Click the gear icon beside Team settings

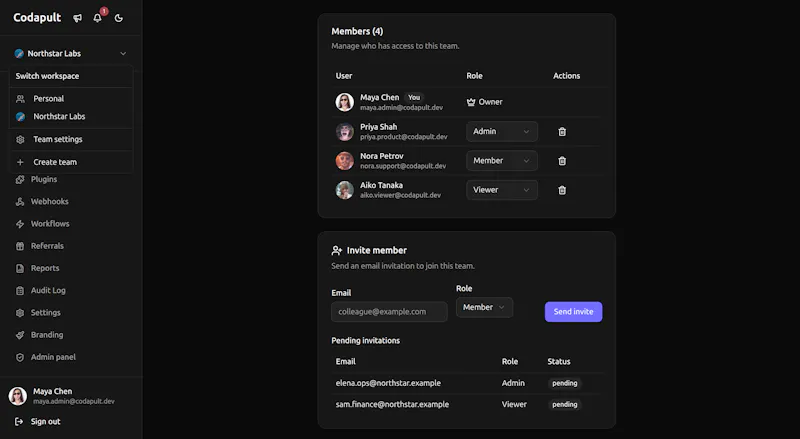click(20, 139)
